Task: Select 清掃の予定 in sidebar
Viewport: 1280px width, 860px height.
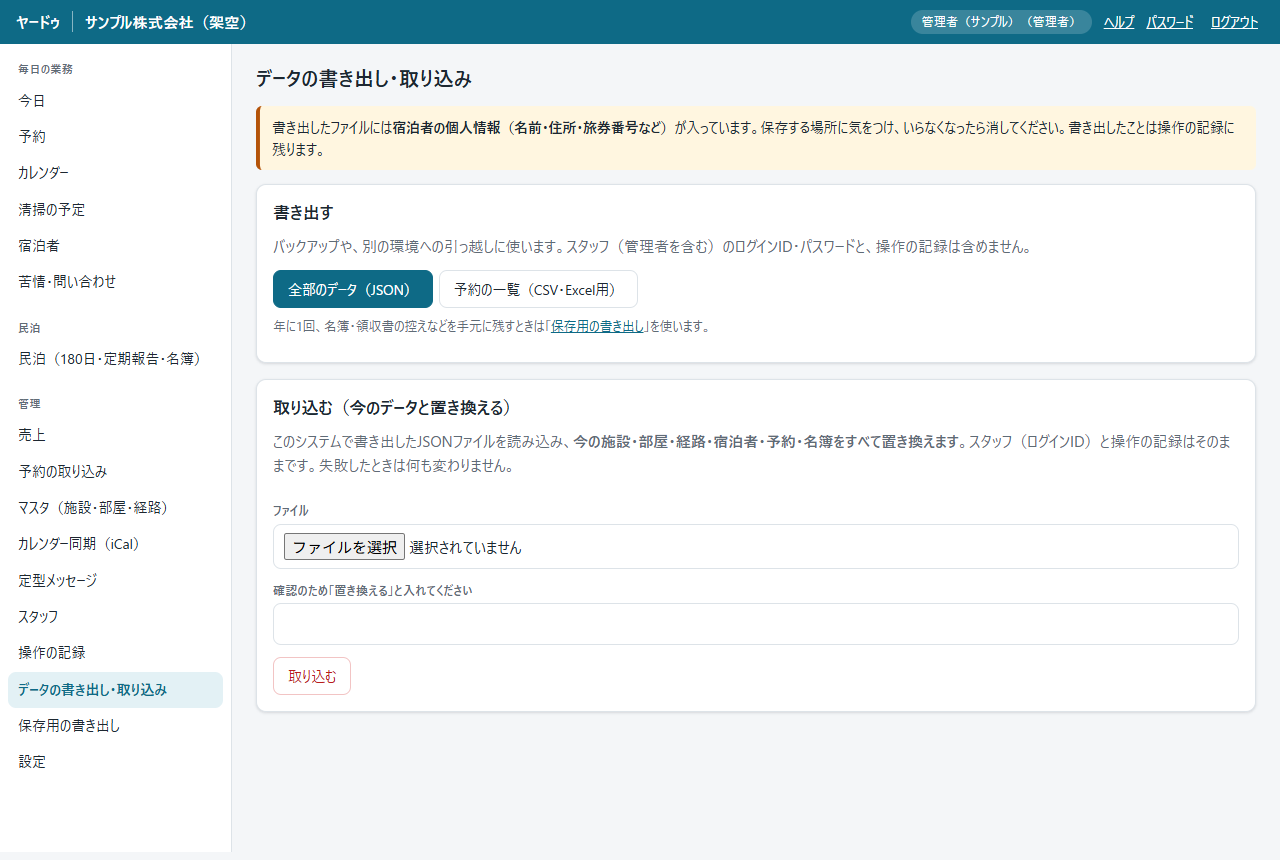Action: tap(115, 209)
